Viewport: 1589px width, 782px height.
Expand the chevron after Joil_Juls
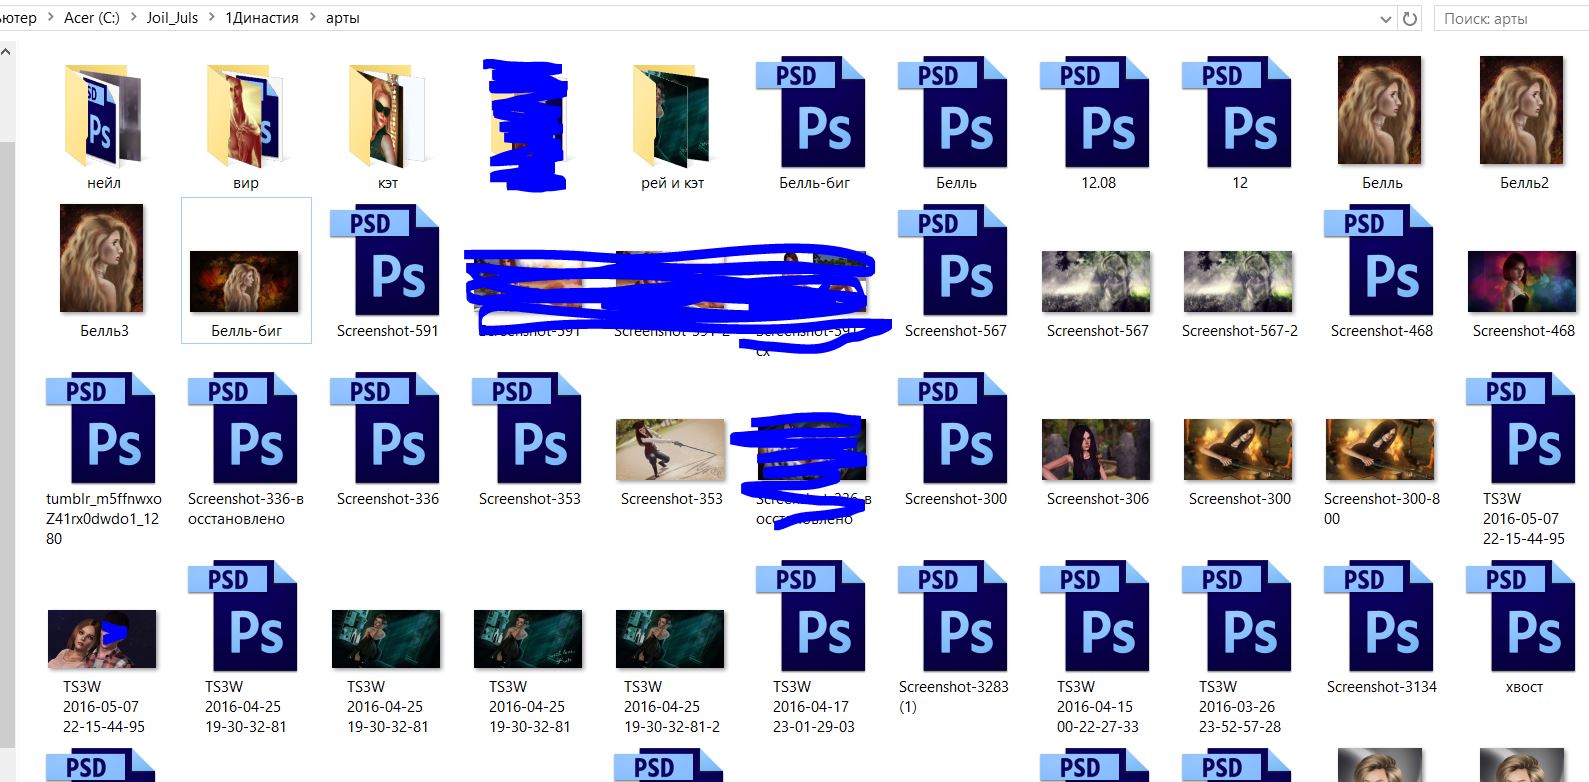[212, 18]
